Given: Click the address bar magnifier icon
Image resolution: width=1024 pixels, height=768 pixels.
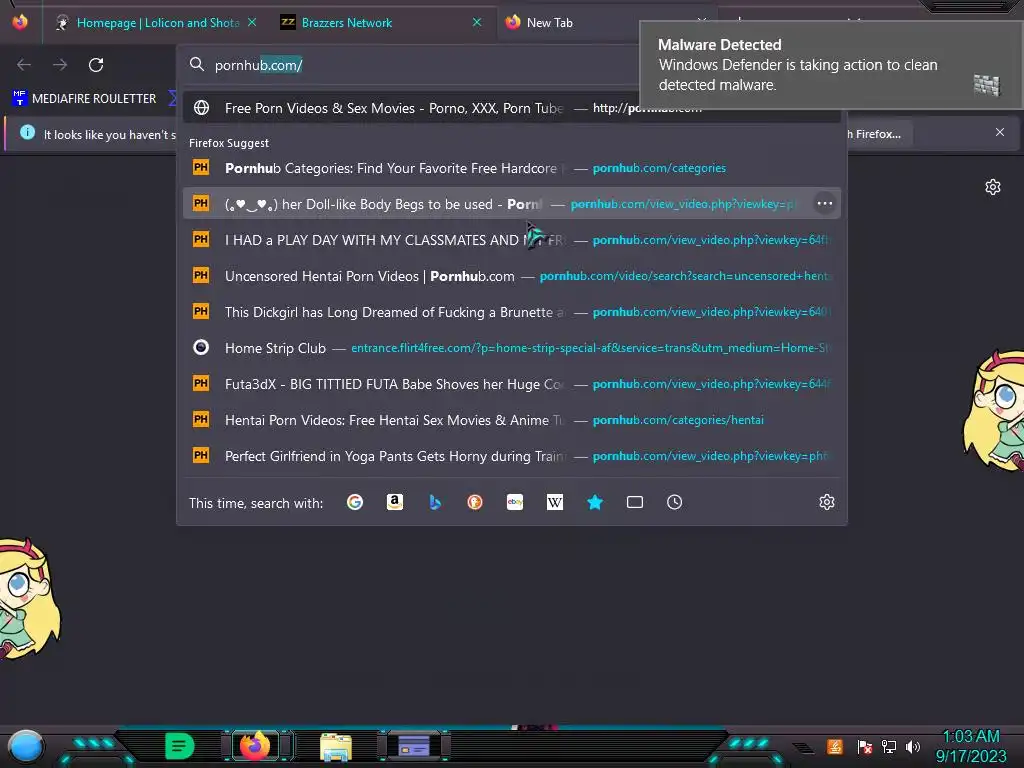Looking at the screenshot, I should click(197, 64).
